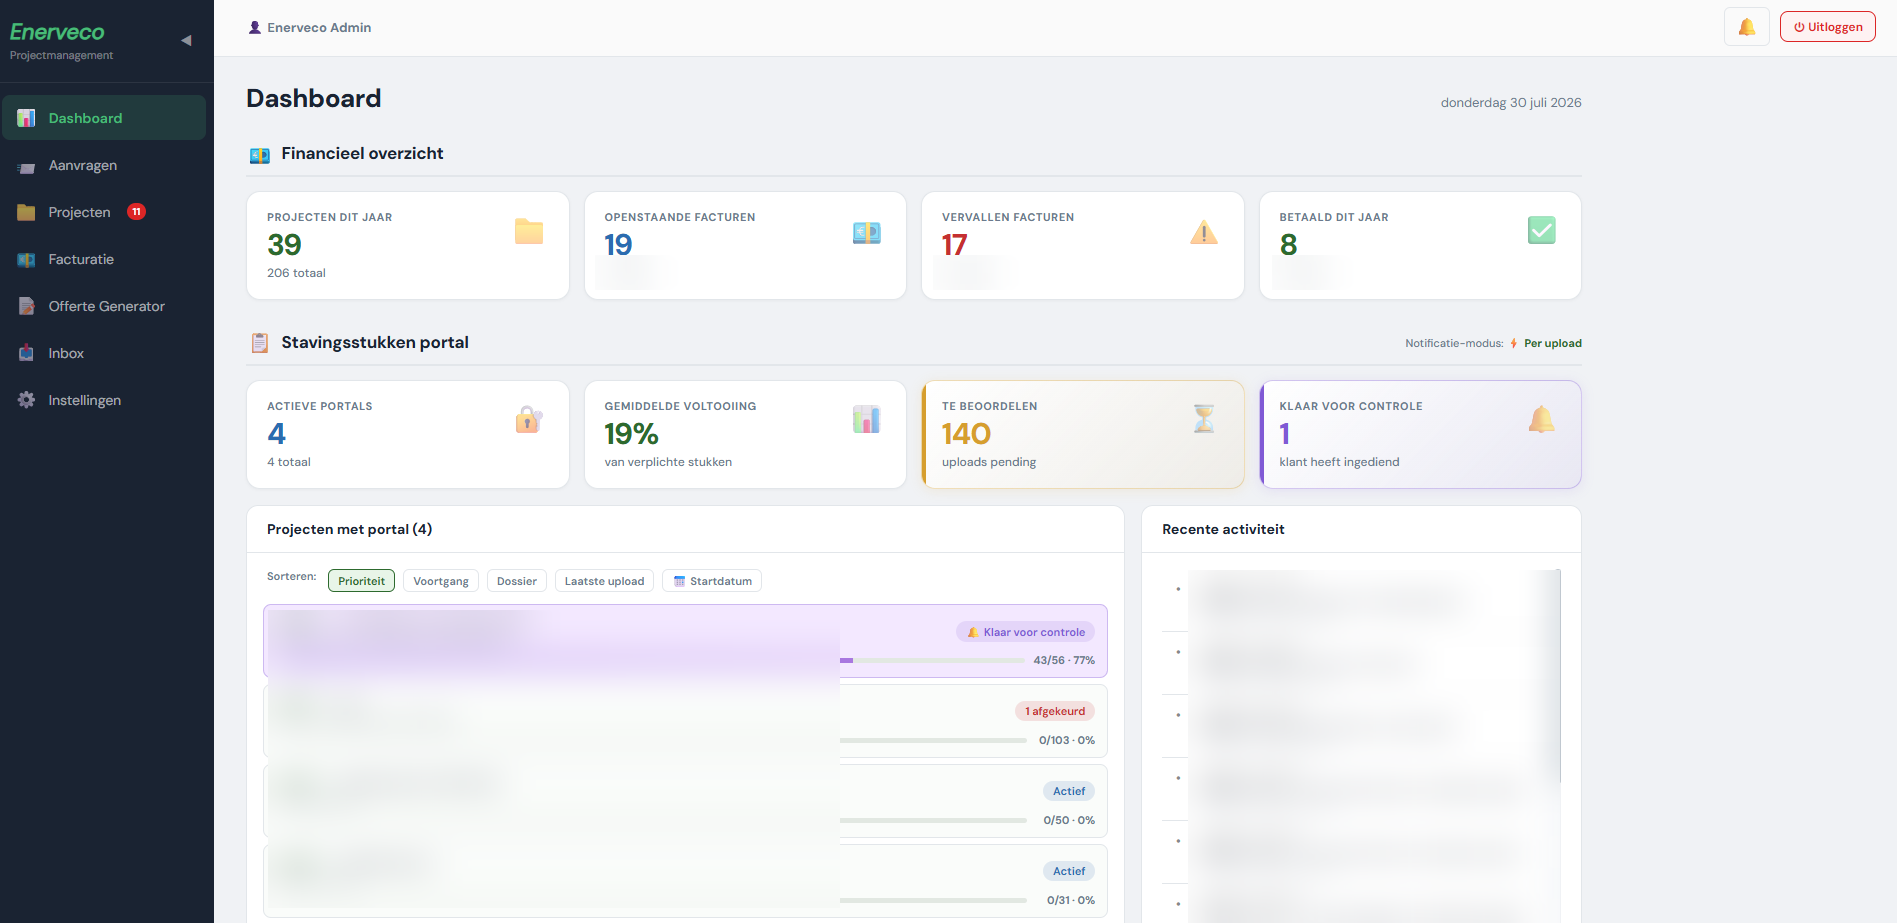Click the checkmark icon in Betaald dit jaar card

point(1542,230)
